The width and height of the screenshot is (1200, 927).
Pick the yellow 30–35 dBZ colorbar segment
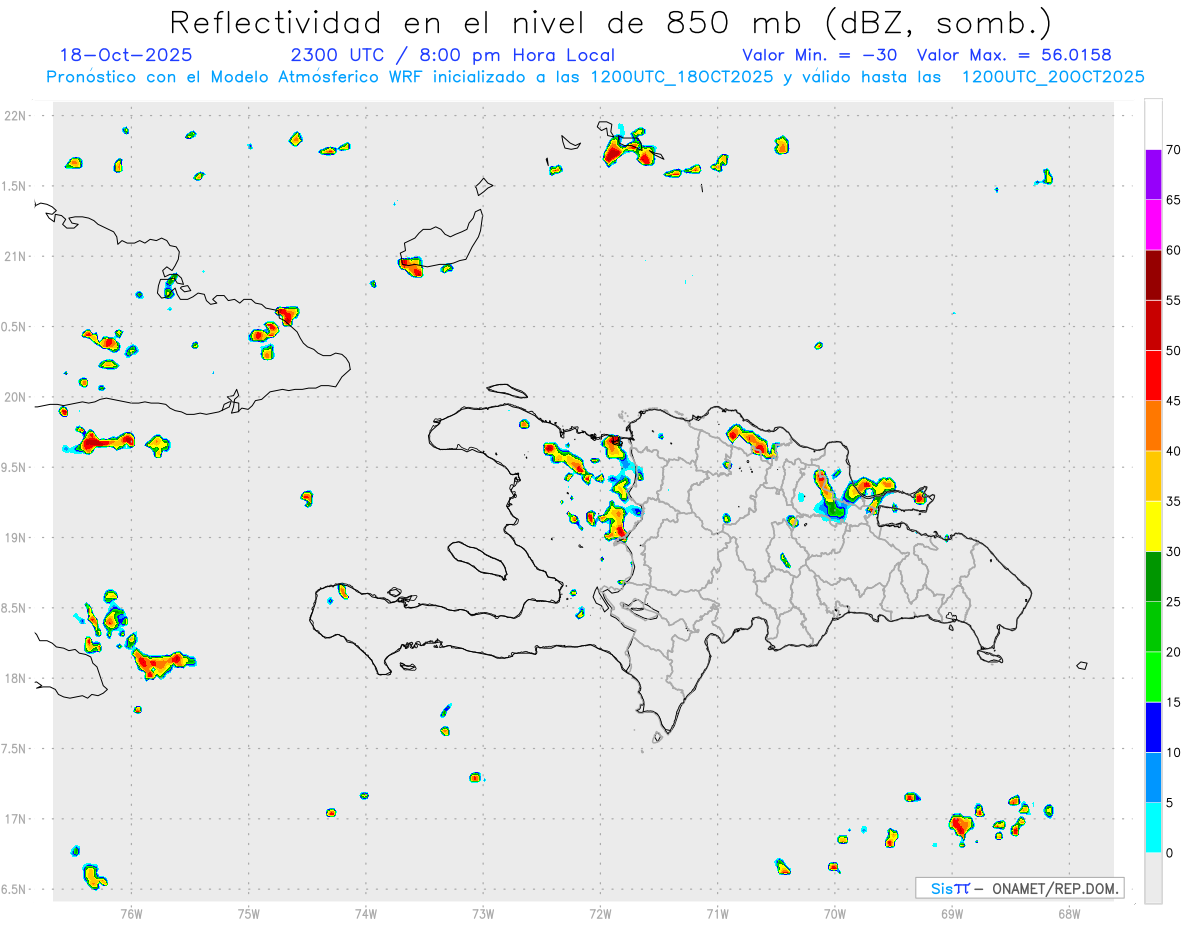click(1154, 527)
